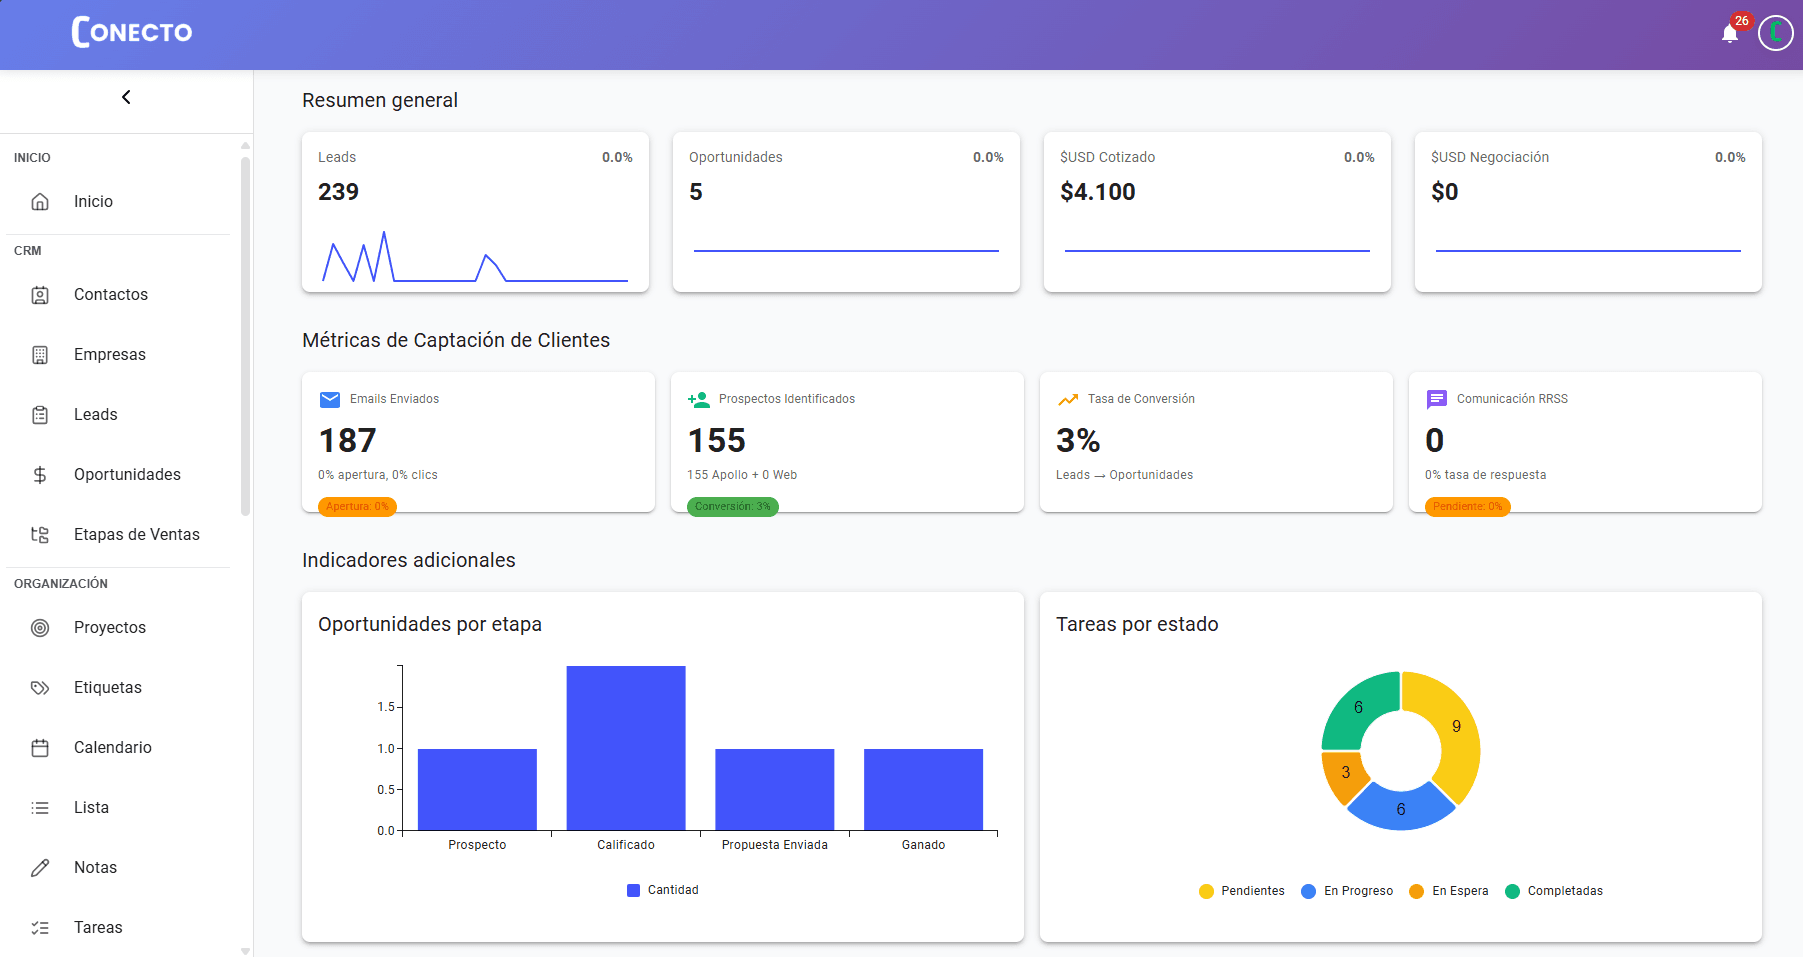This screenshot has width=1803, height=957.
Task: Select the Calendario icon
Action: click(40, 747)
